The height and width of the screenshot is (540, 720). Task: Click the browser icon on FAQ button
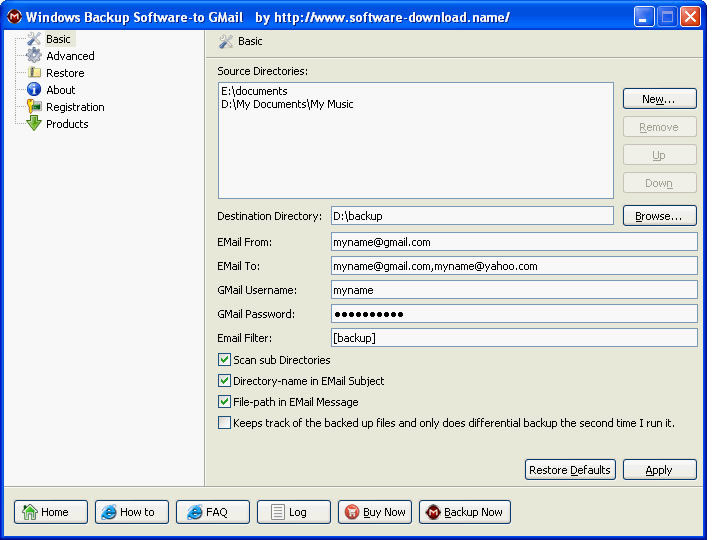point(195,512)
